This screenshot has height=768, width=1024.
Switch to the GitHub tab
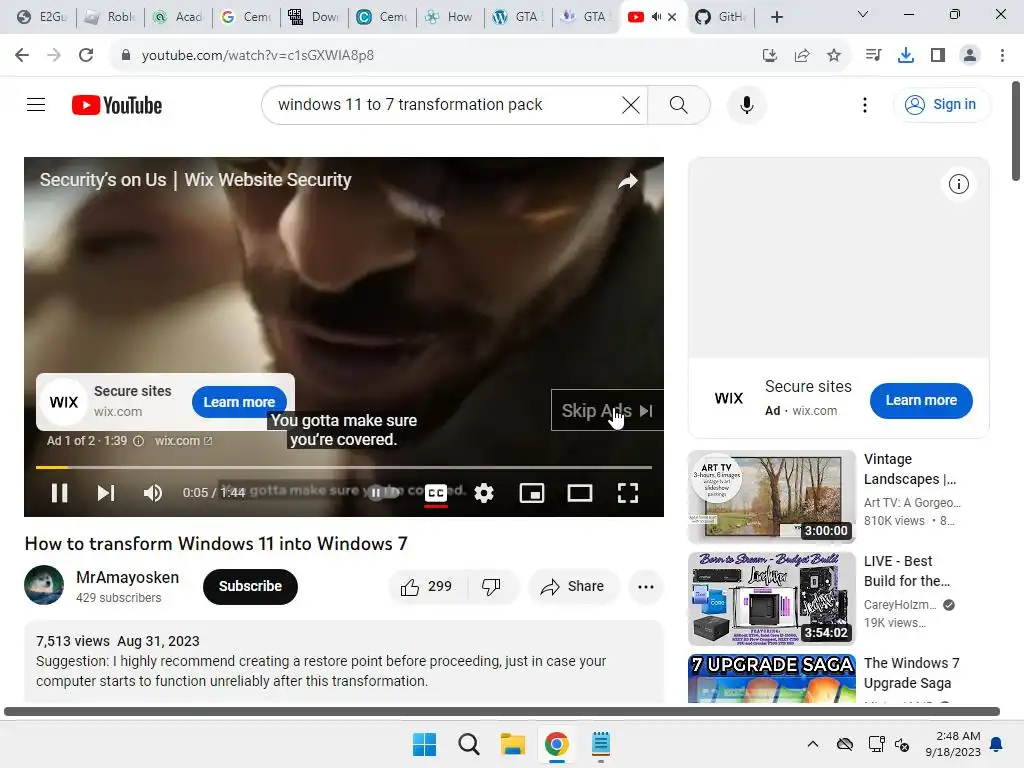[719, 17]
